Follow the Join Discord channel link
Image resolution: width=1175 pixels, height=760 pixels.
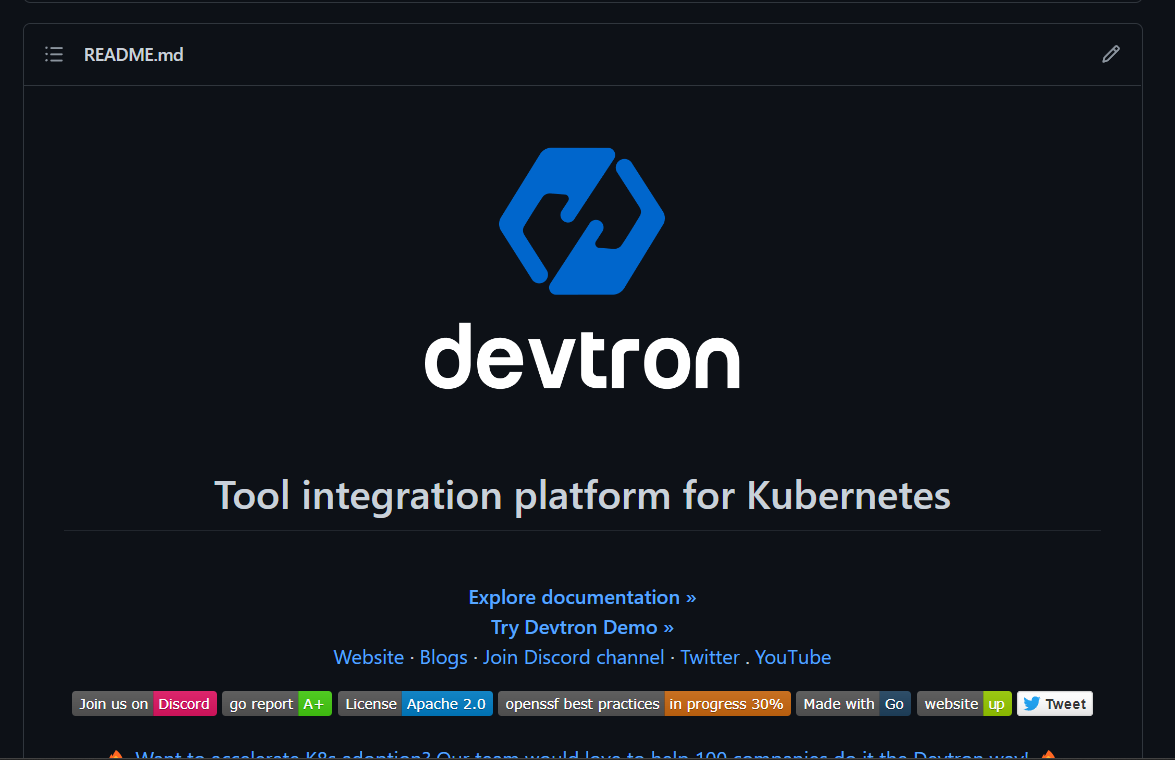pos(573,657)
